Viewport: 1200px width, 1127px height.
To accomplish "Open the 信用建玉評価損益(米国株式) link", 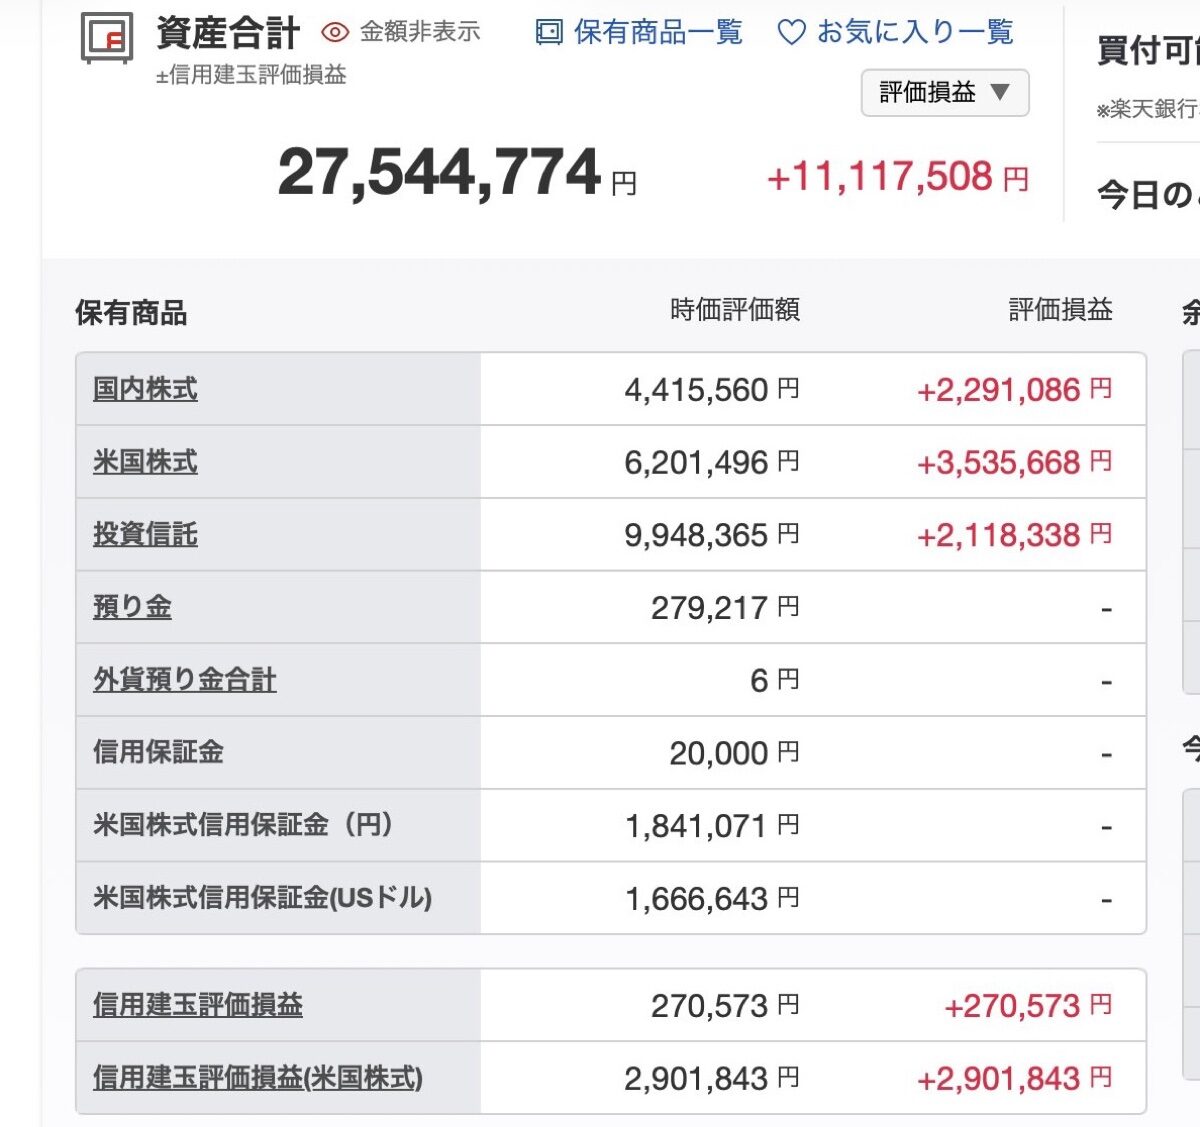I will (x=258, y=1078).
